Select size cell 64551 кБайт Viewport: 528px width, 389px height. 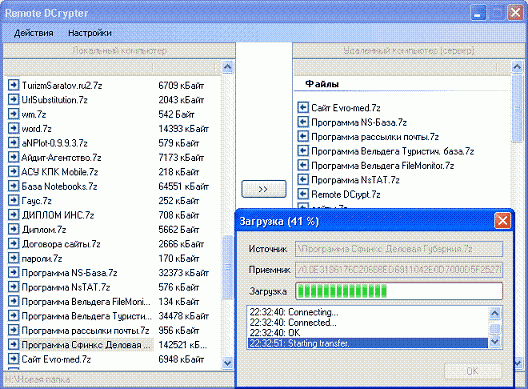[x=184, y=186]
